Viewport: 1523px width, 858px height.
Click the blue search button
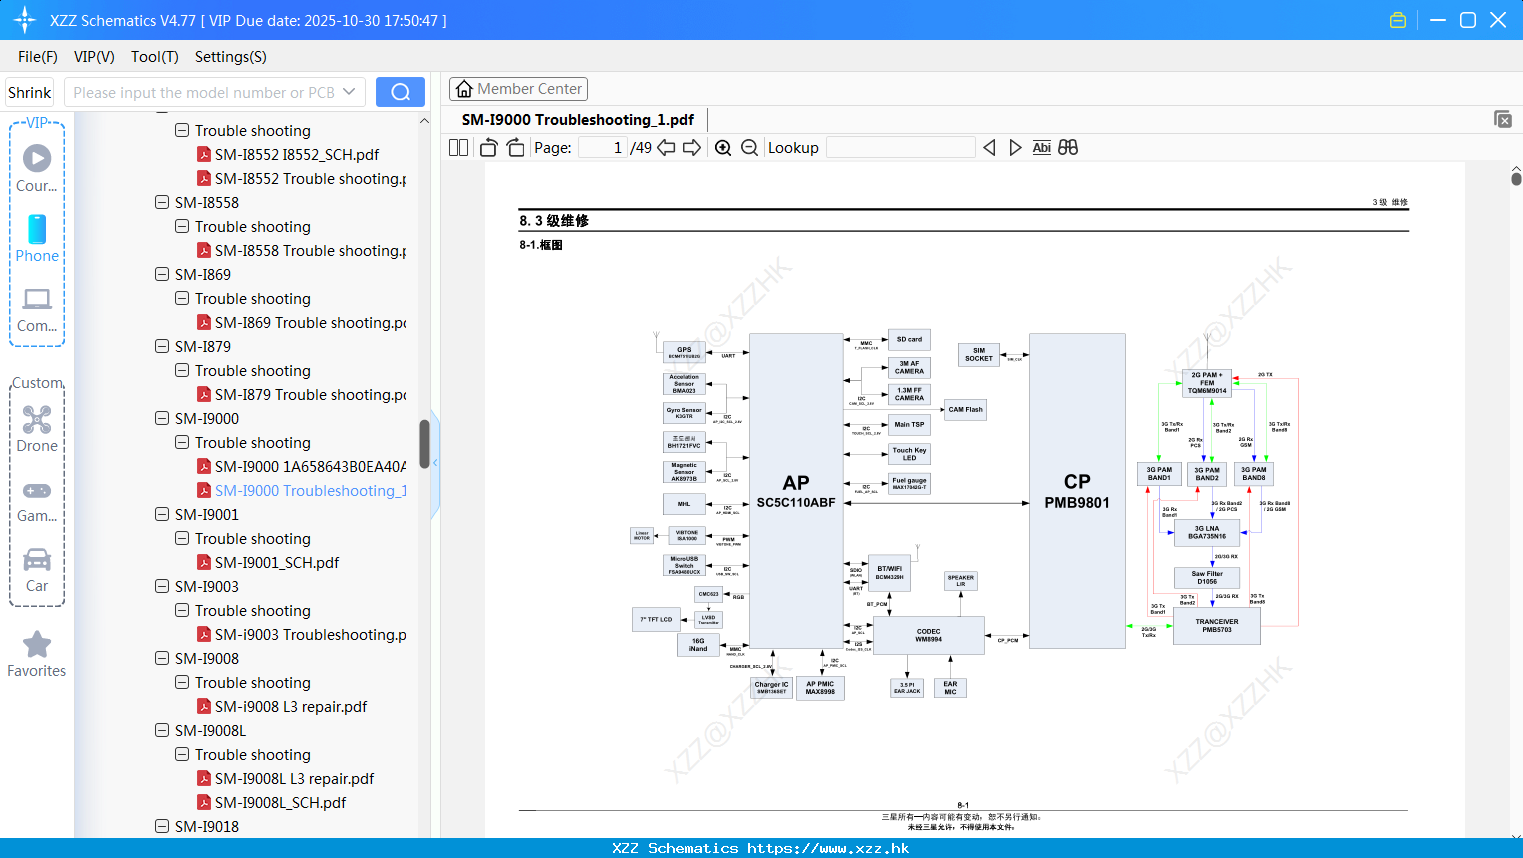point(400,92)
